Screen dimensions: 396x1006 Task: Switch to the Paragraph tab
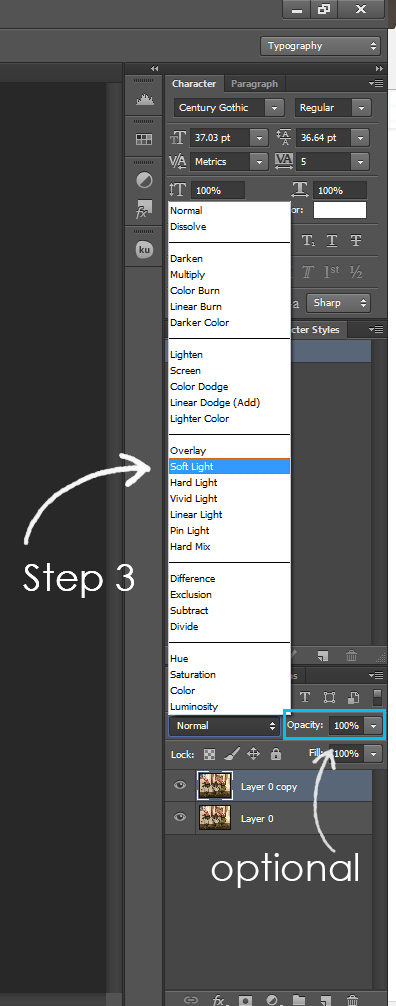[254, 83]
